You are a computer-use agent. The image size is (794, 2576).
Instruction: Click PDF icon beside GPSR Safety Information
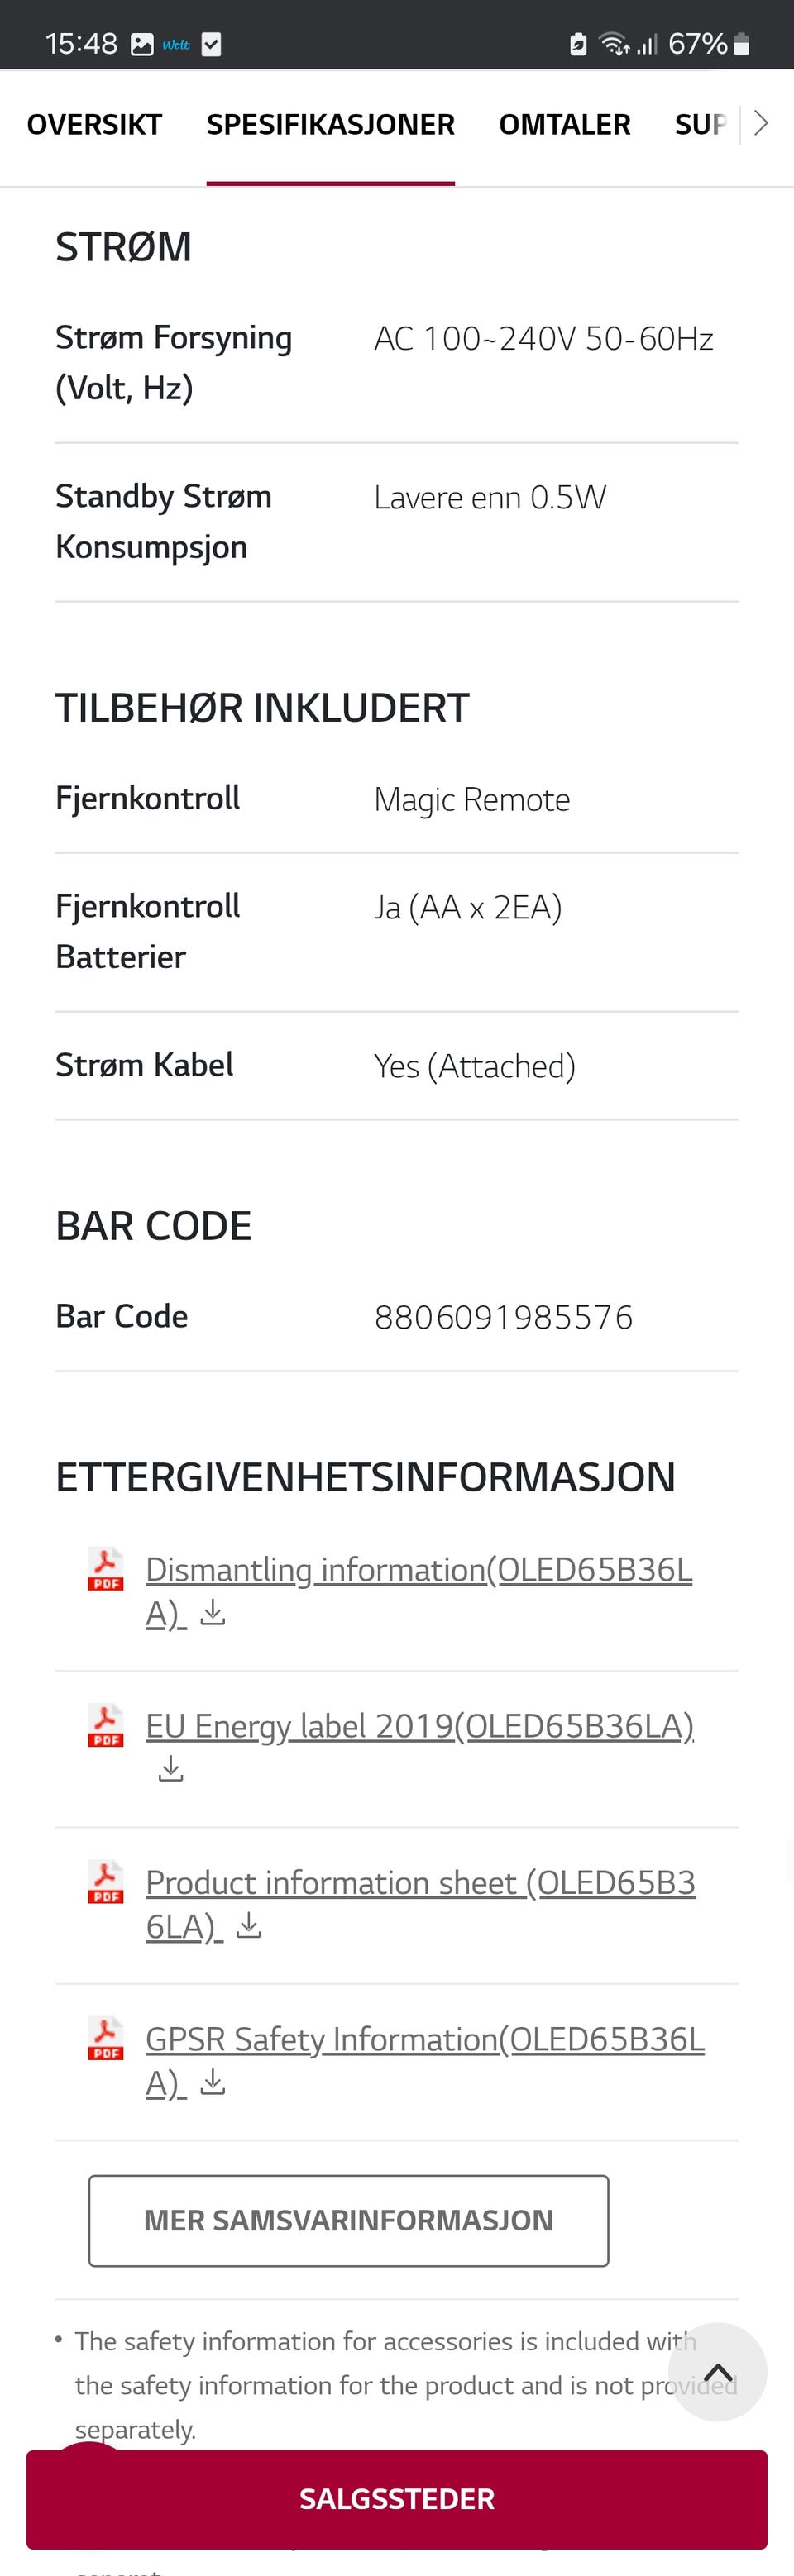[106, 2038]
